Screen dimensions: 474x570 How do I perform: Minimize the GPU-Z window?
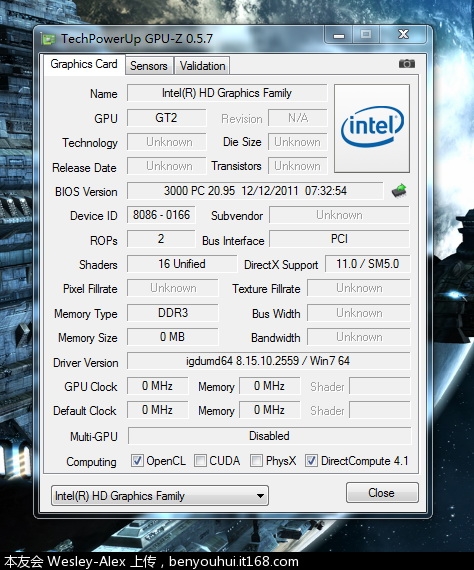point(339,35)
